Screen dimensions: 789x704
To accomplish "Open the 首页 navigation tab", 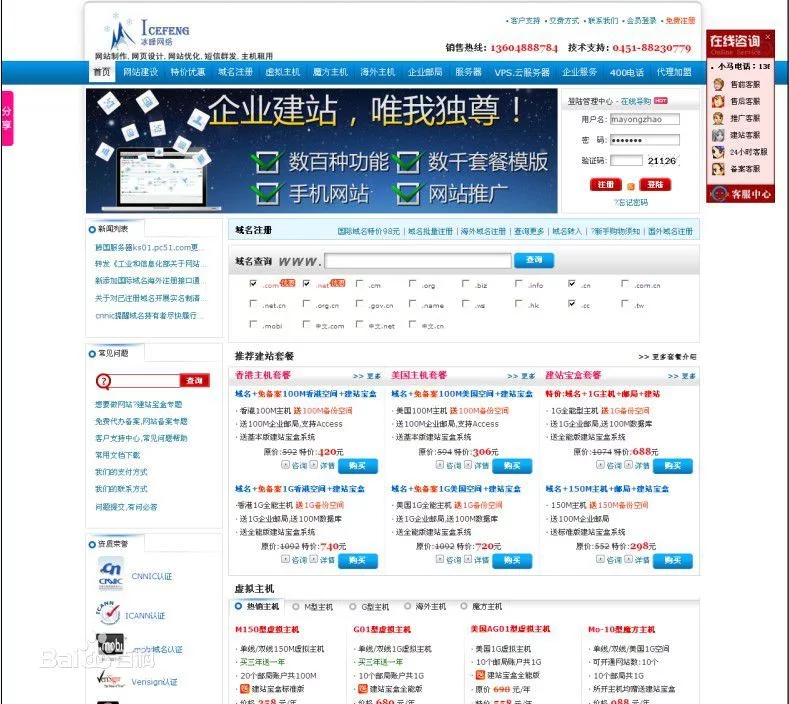I will 102,72.
